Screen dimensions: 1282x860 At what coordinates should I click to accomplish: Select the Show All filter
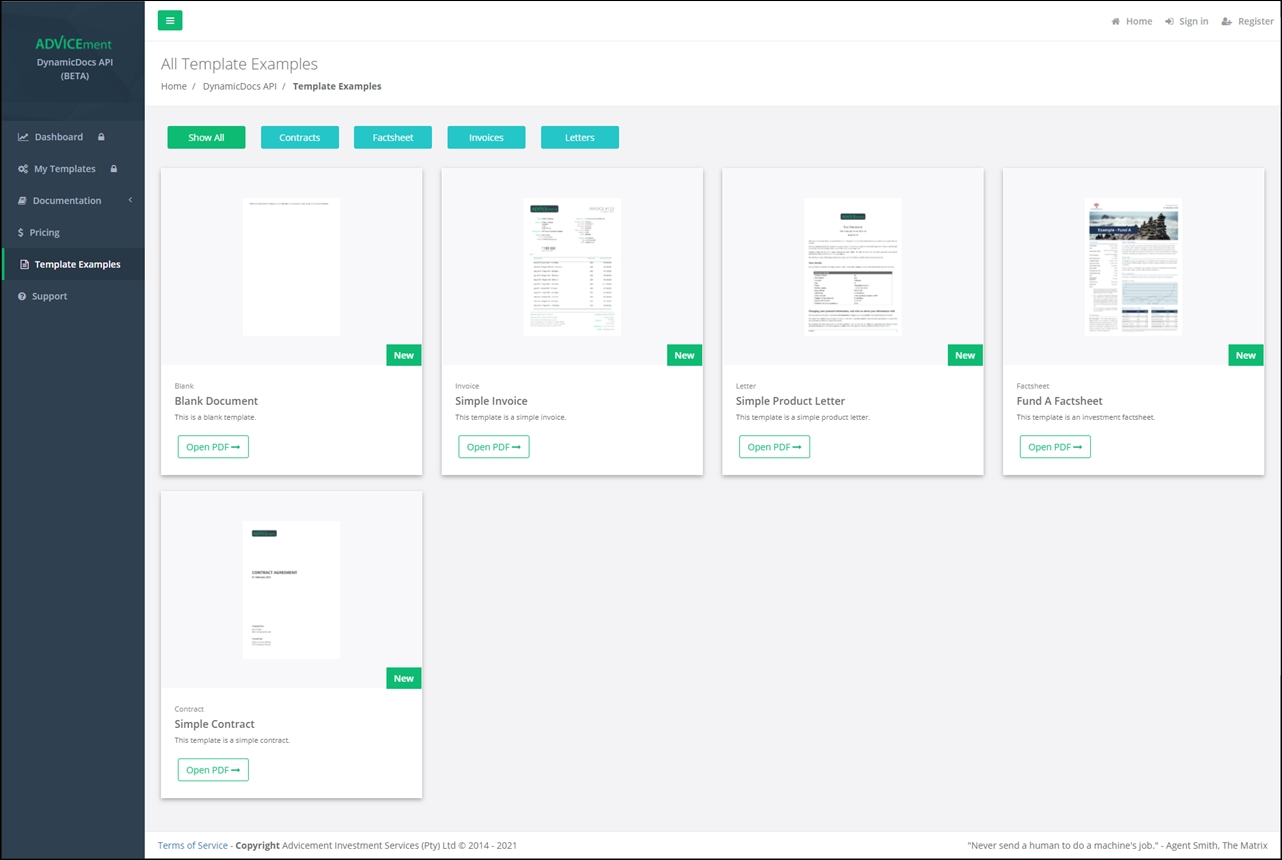click(206, 137)
